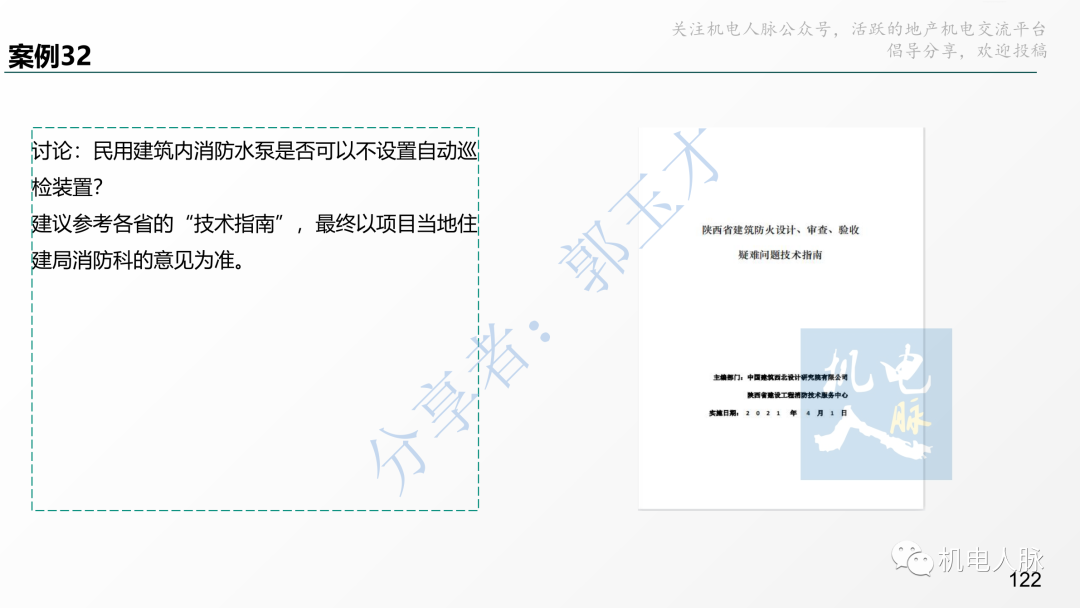The width and height of the screenshot is (1080, 608).
Task: Click document title 陕西省建筑防火设计、审查、验收
Action: (x=780, y=230)
